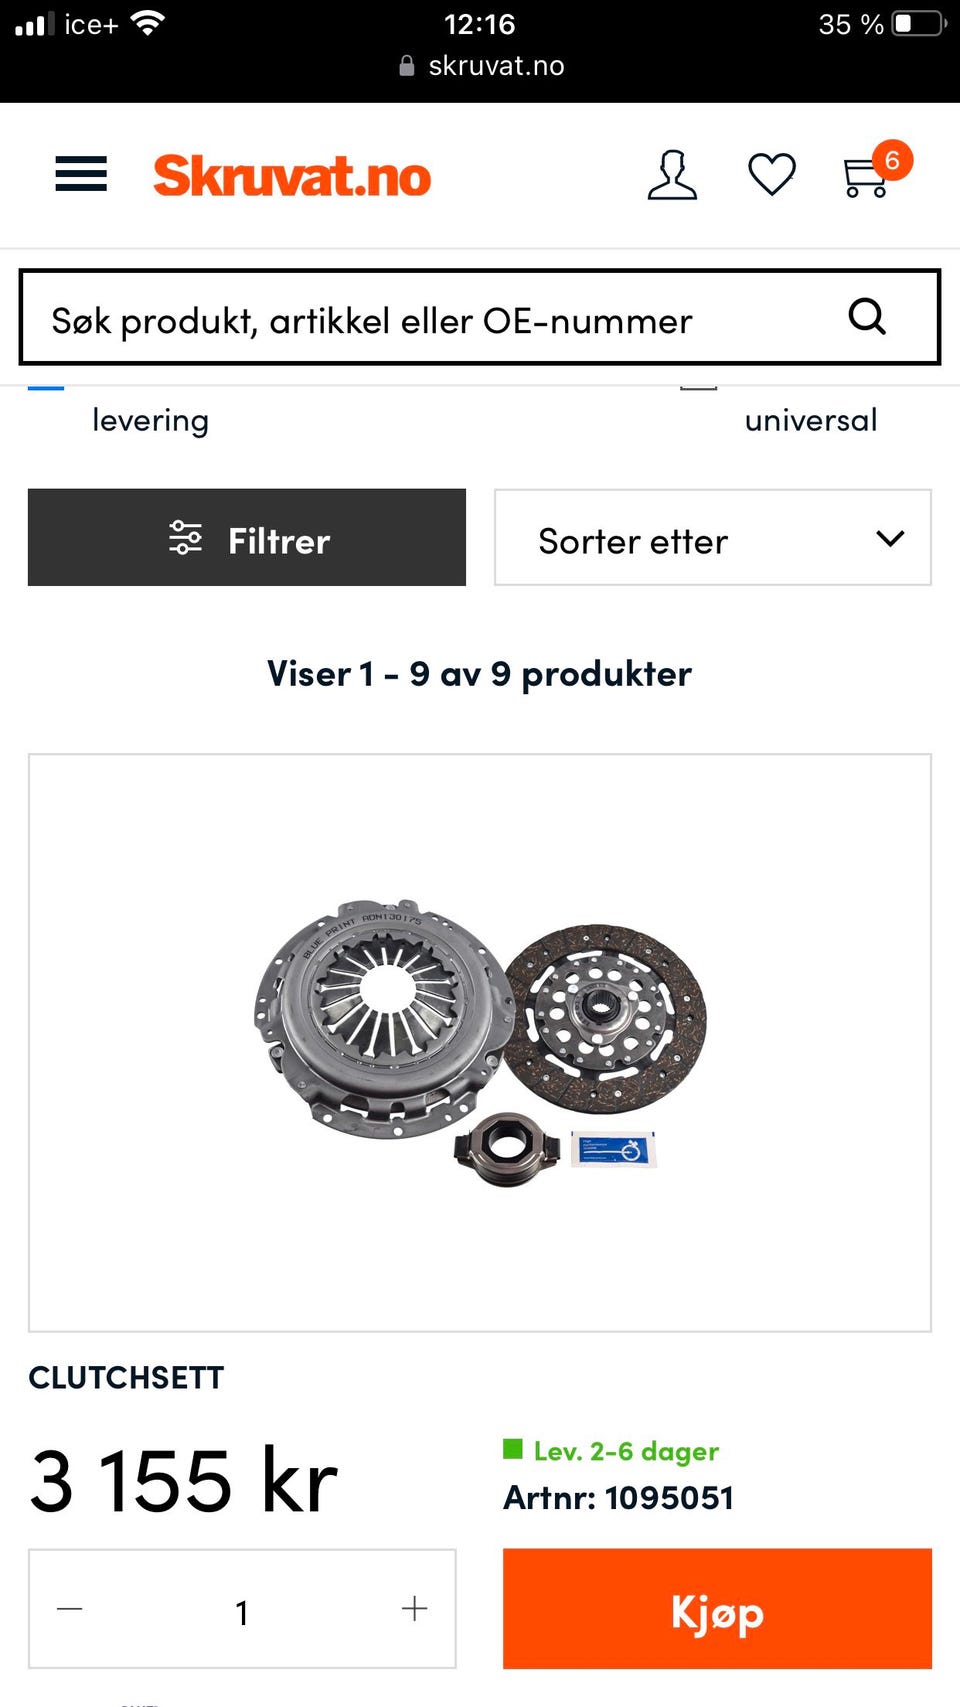Open the Filtrer filter panel

click(247, 538)
